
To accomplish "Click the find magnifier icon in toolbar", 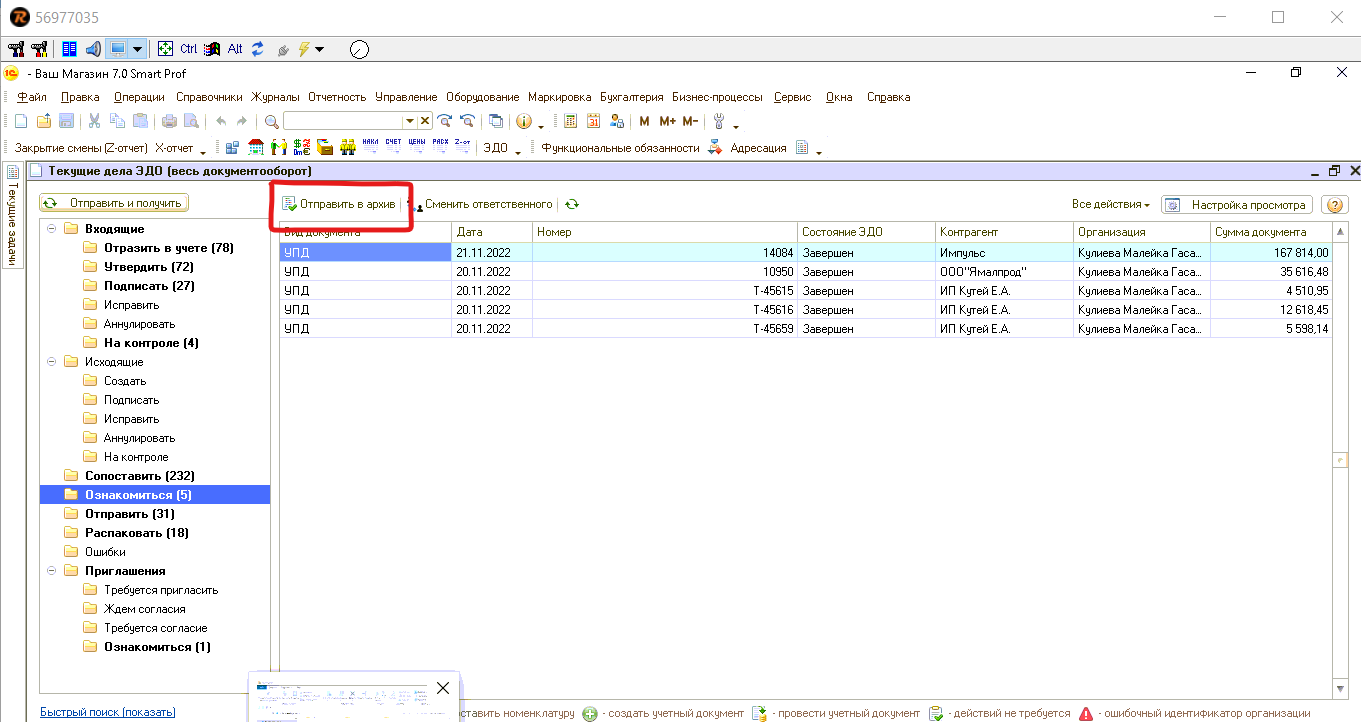I will [271, 121].
